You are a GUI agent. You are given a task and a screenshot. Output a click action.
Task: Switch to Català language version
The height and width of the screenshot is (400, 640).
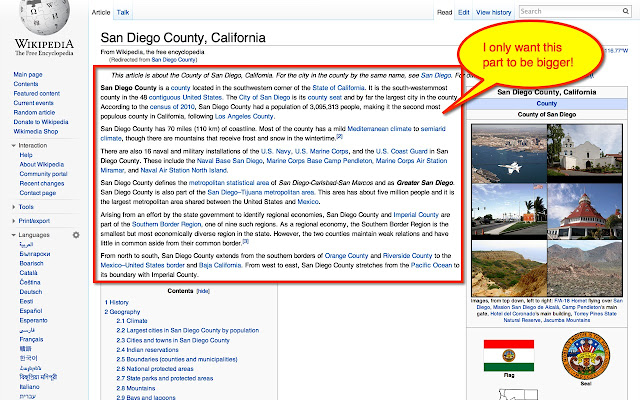28,273
